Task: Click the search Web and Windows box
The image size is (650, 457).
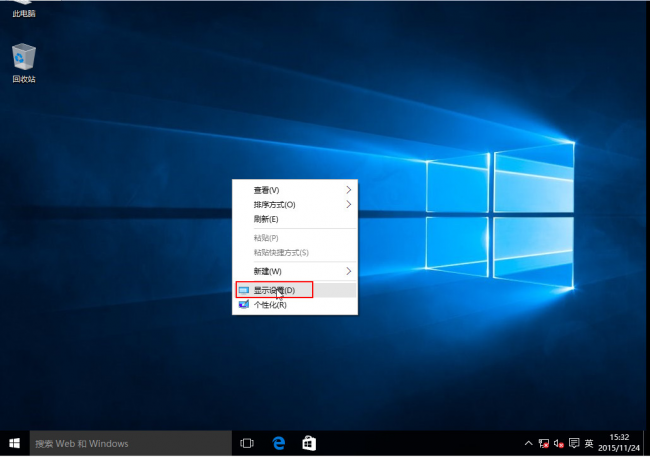Action: [131, 443]
